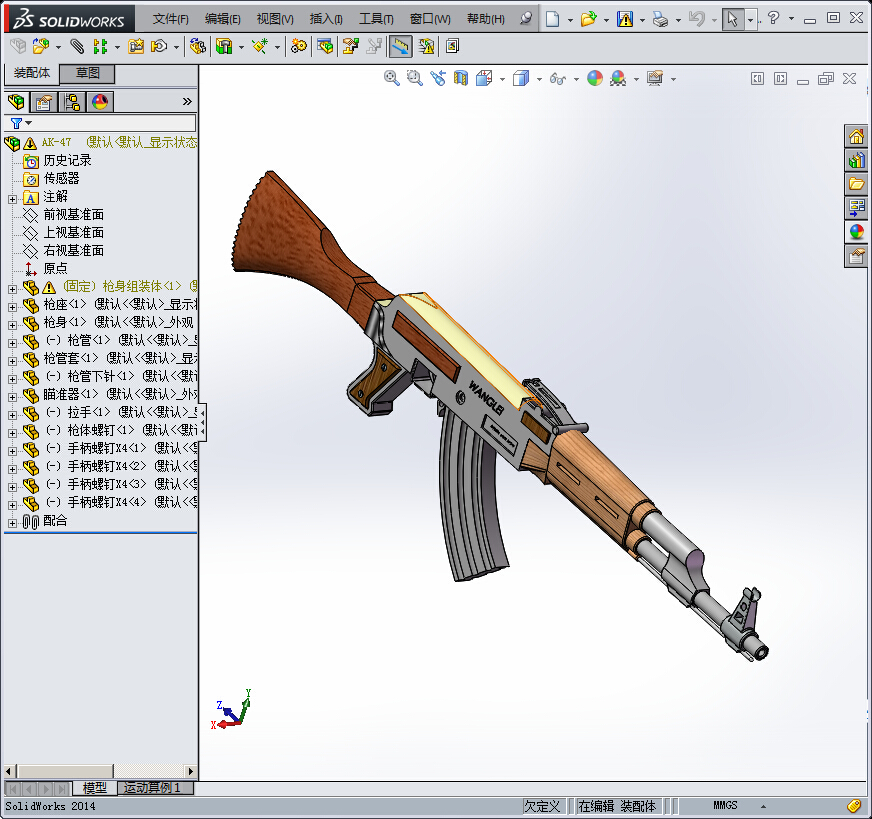
Task: Click the Open file folder icon
Action: [x=588, y=19]
